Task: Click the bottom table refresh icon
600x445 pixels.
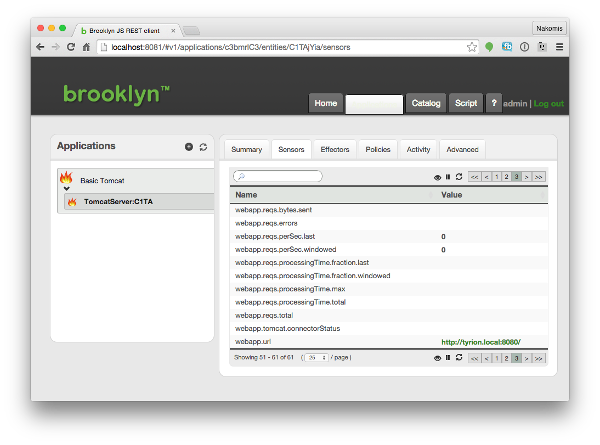Action: (459, 357)
